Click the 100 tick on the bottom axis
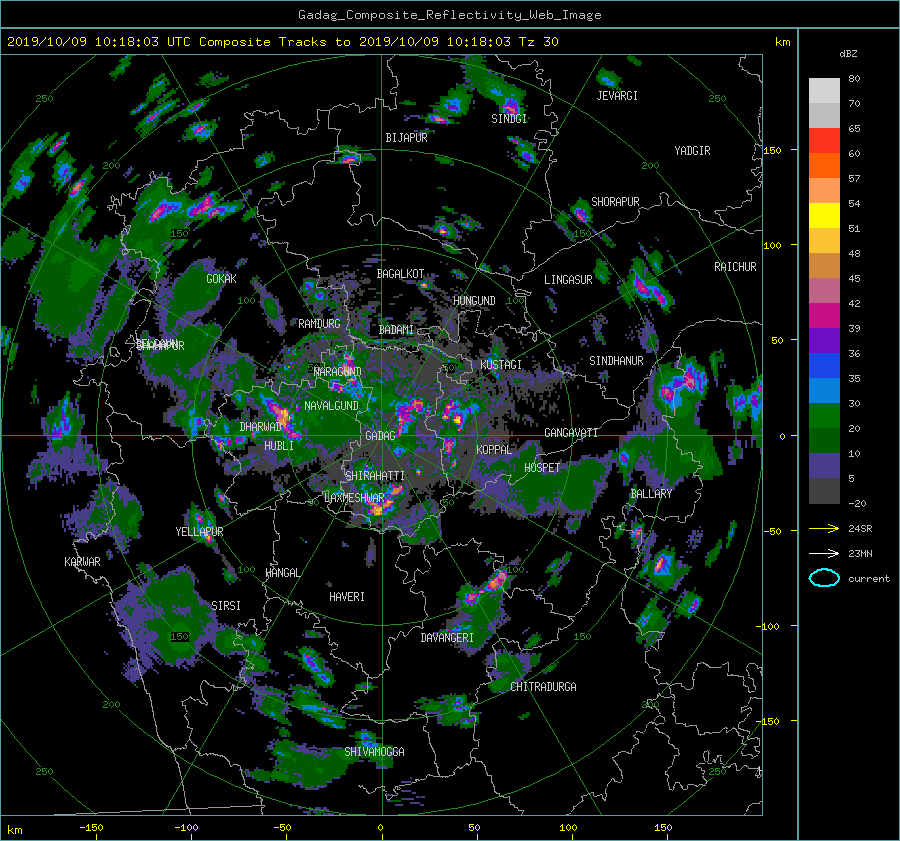 568,827
